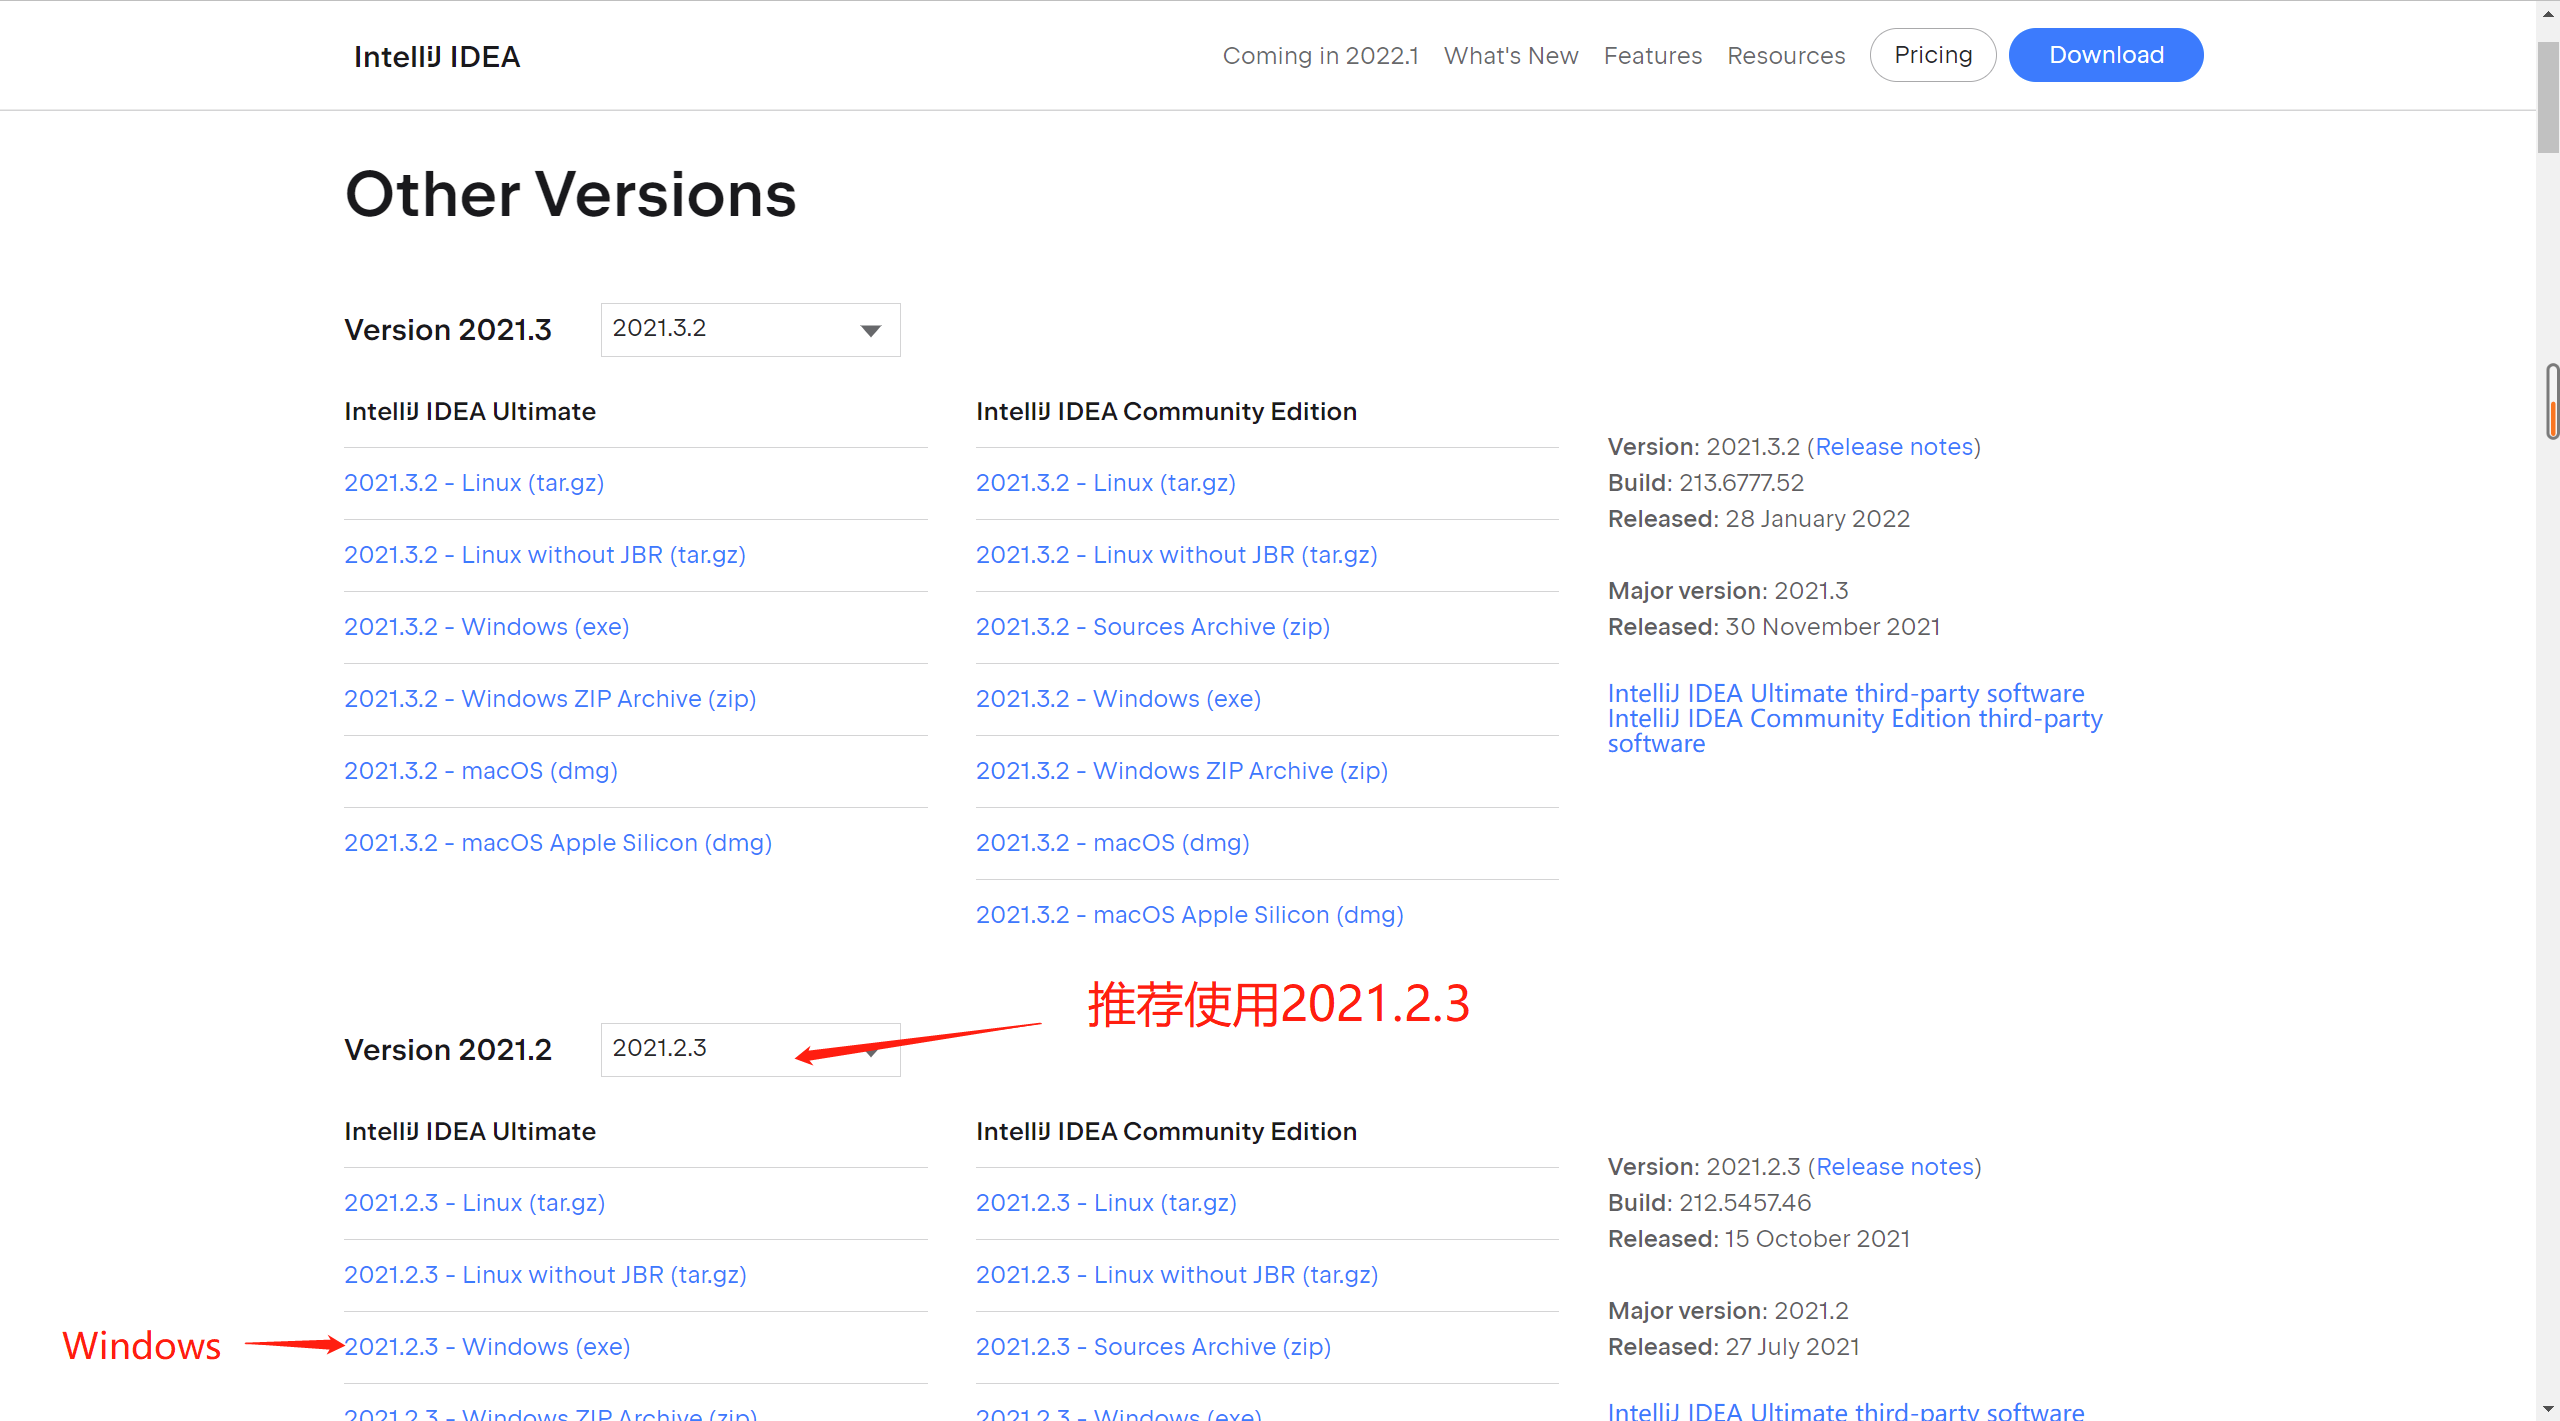The height and width of the screenshot is (1421, 2560).
Task: Open the What's New nav item
Action: (1510, 56)
